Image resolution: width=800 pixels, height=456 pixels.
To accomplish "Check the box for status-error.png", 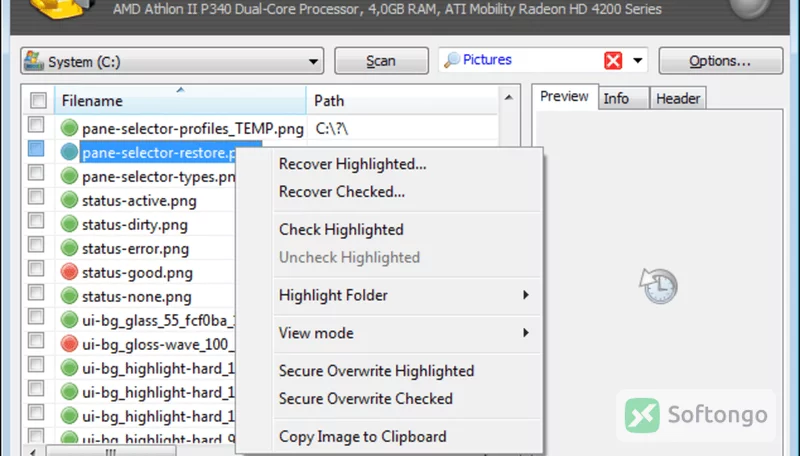I will [36, 244].
